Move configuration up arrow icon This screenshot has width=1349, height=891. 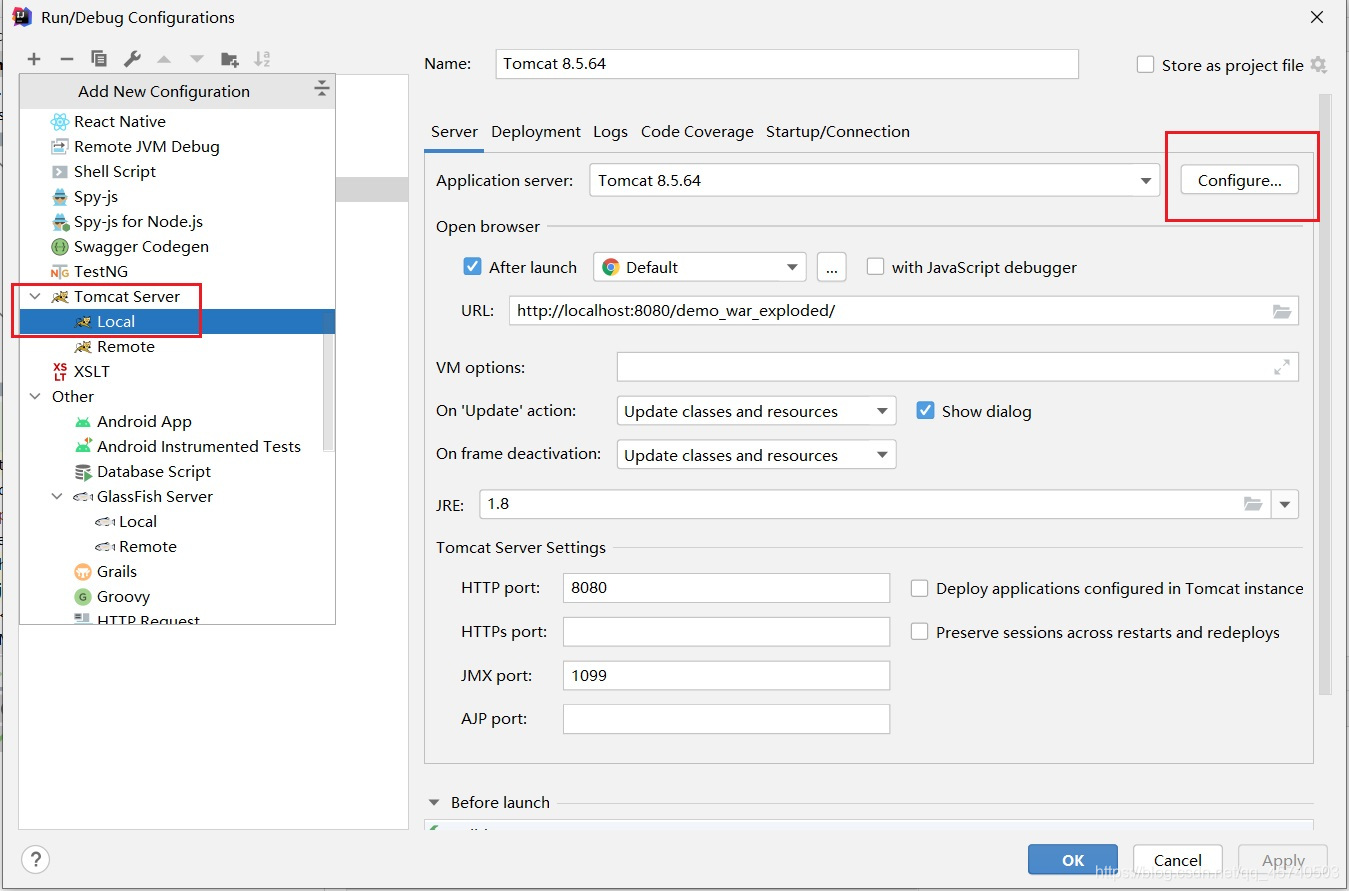[x=164, y=59]
